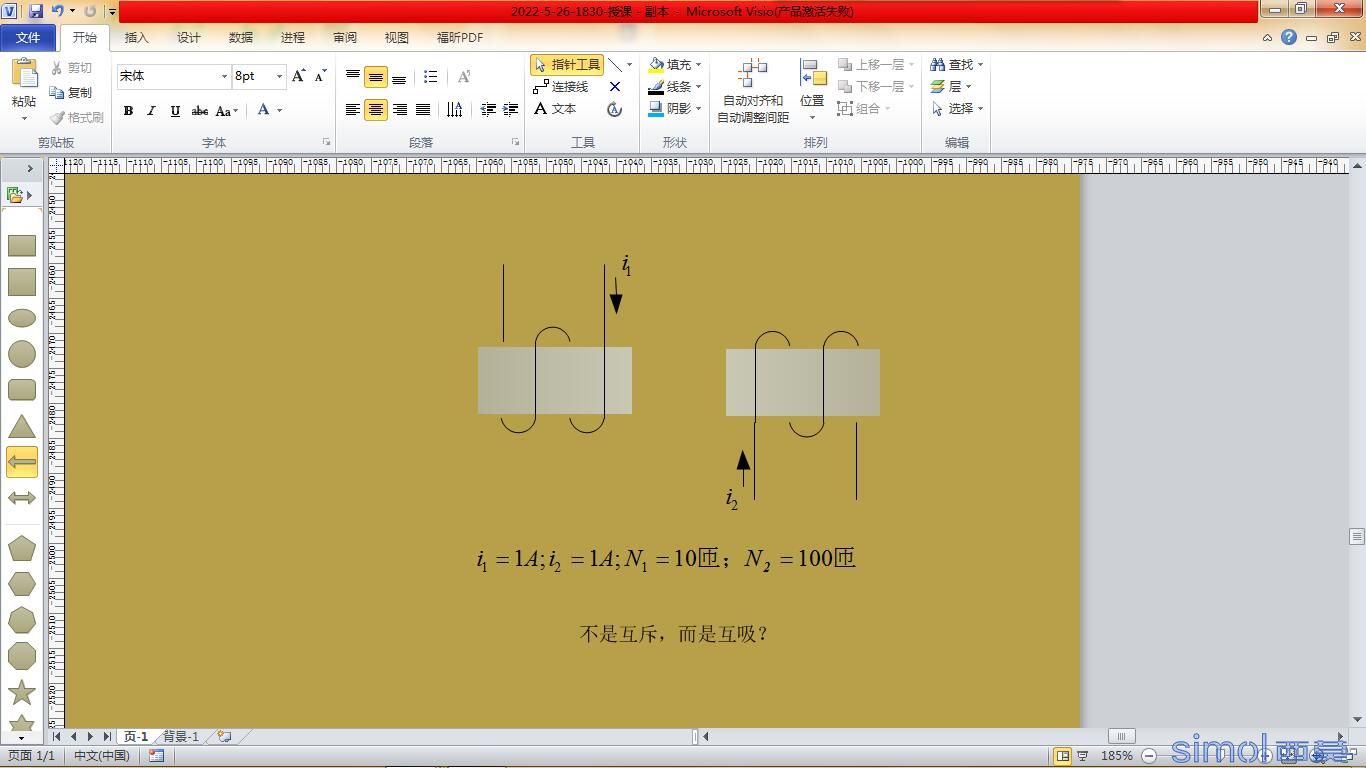The width and height of the screenshot is (1366, 768).
Task: Decrease paragraph indent
Action: click(x=488, y=110)
